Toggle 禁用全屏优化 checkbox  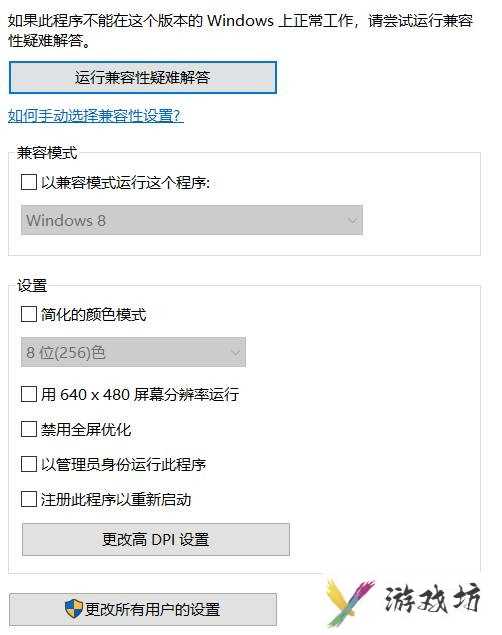coord(29,429)
